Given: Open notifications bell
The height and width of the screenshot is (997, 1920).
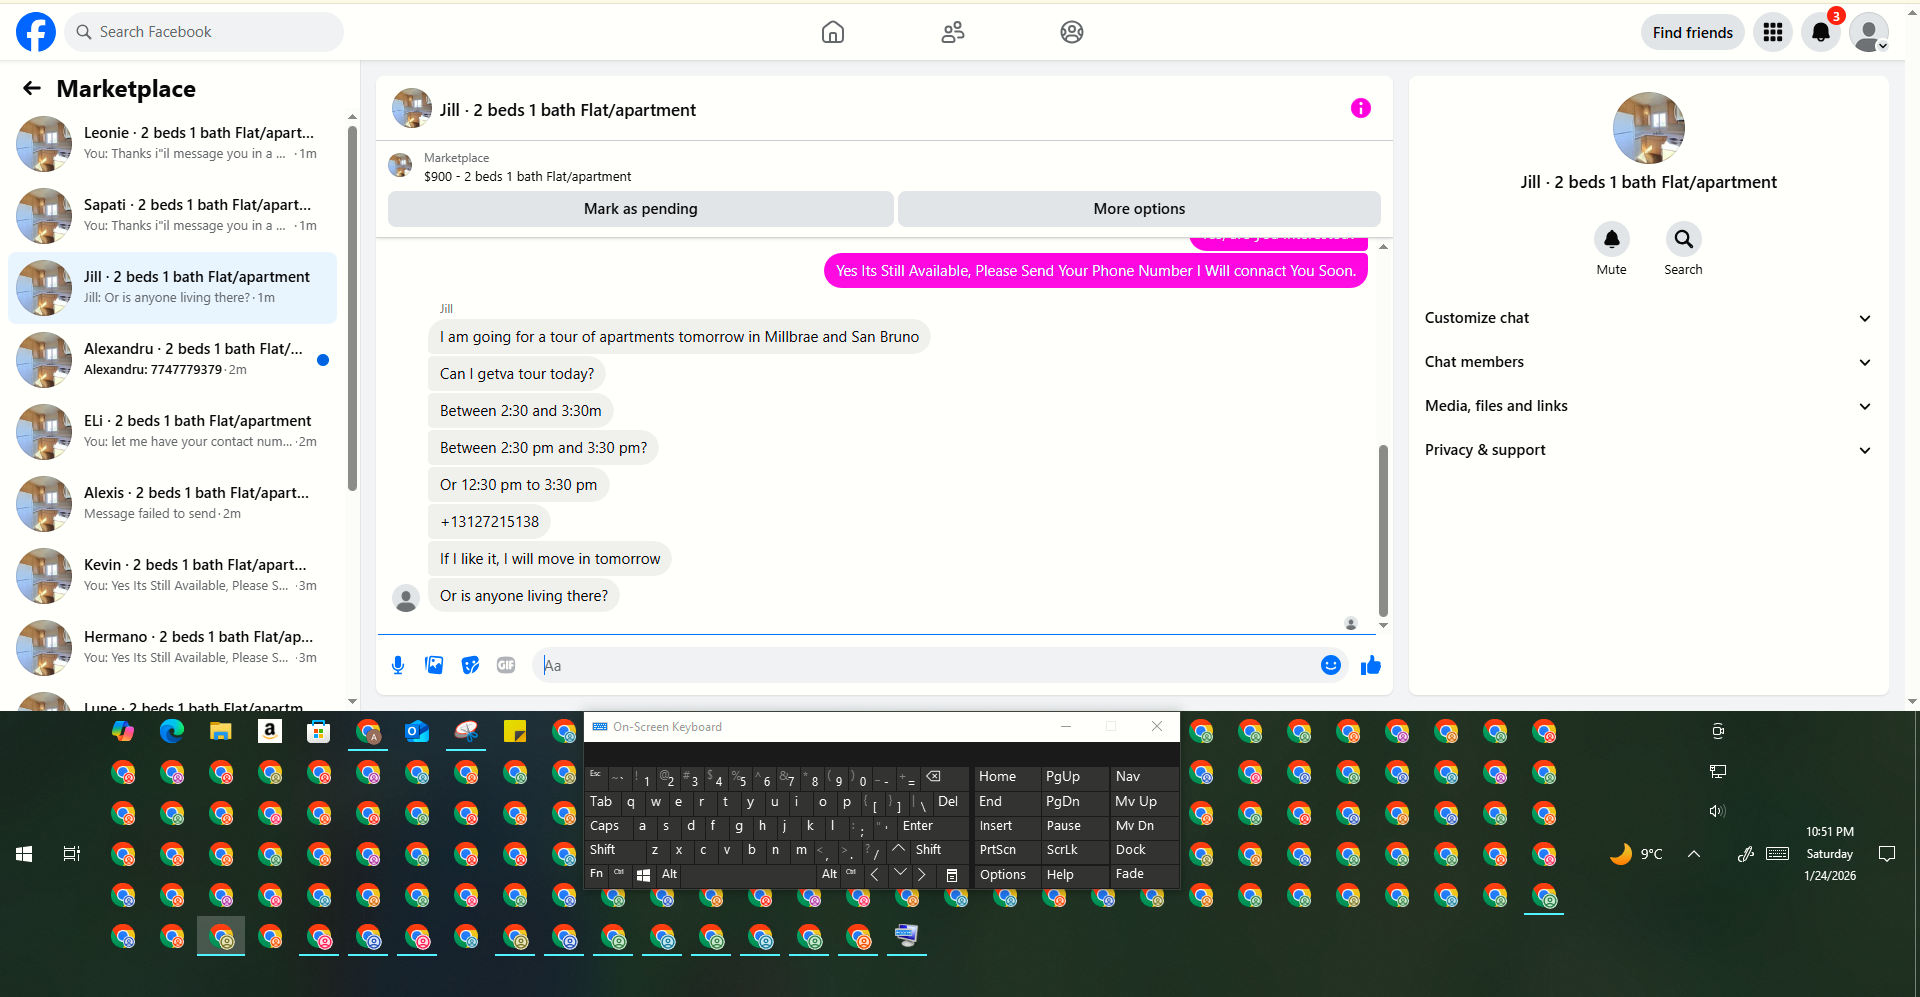Looking at the screenshot, I should pyautogui.click(x=1821, y=32).
